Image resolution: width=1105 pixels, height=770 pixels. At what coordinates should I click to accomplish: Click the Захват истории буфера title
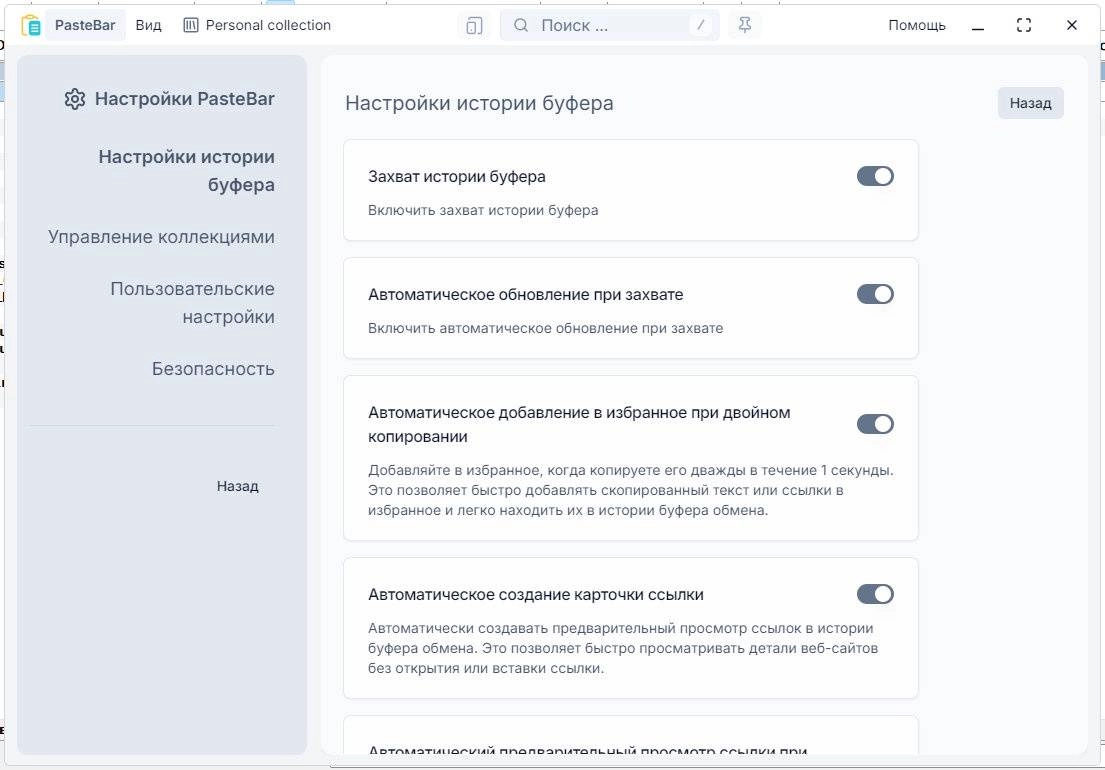pyautogui.click(x=457, y=177)
